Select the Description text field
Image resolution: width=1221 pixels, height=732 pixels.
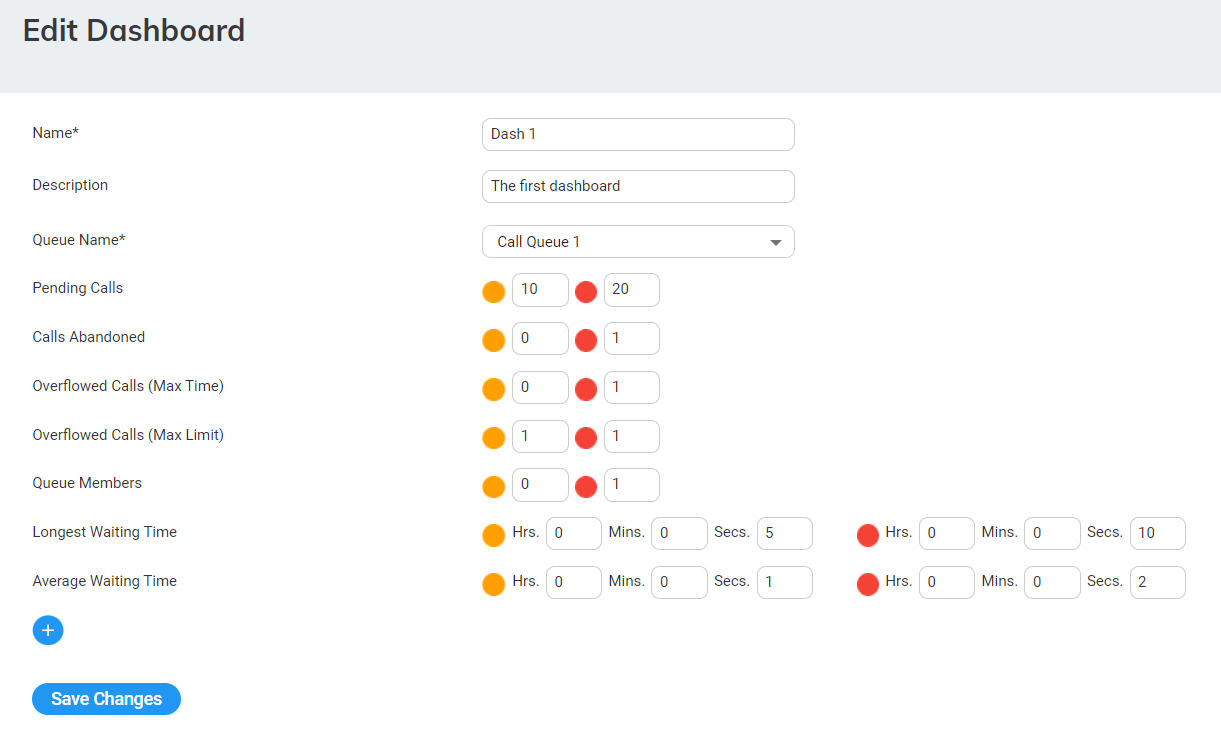coord(638,186)
